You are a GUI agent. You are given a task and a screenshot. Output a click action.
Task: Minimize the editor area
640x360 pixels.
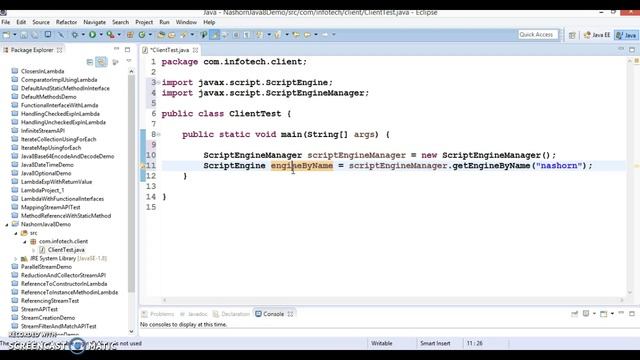pos(621,49)
